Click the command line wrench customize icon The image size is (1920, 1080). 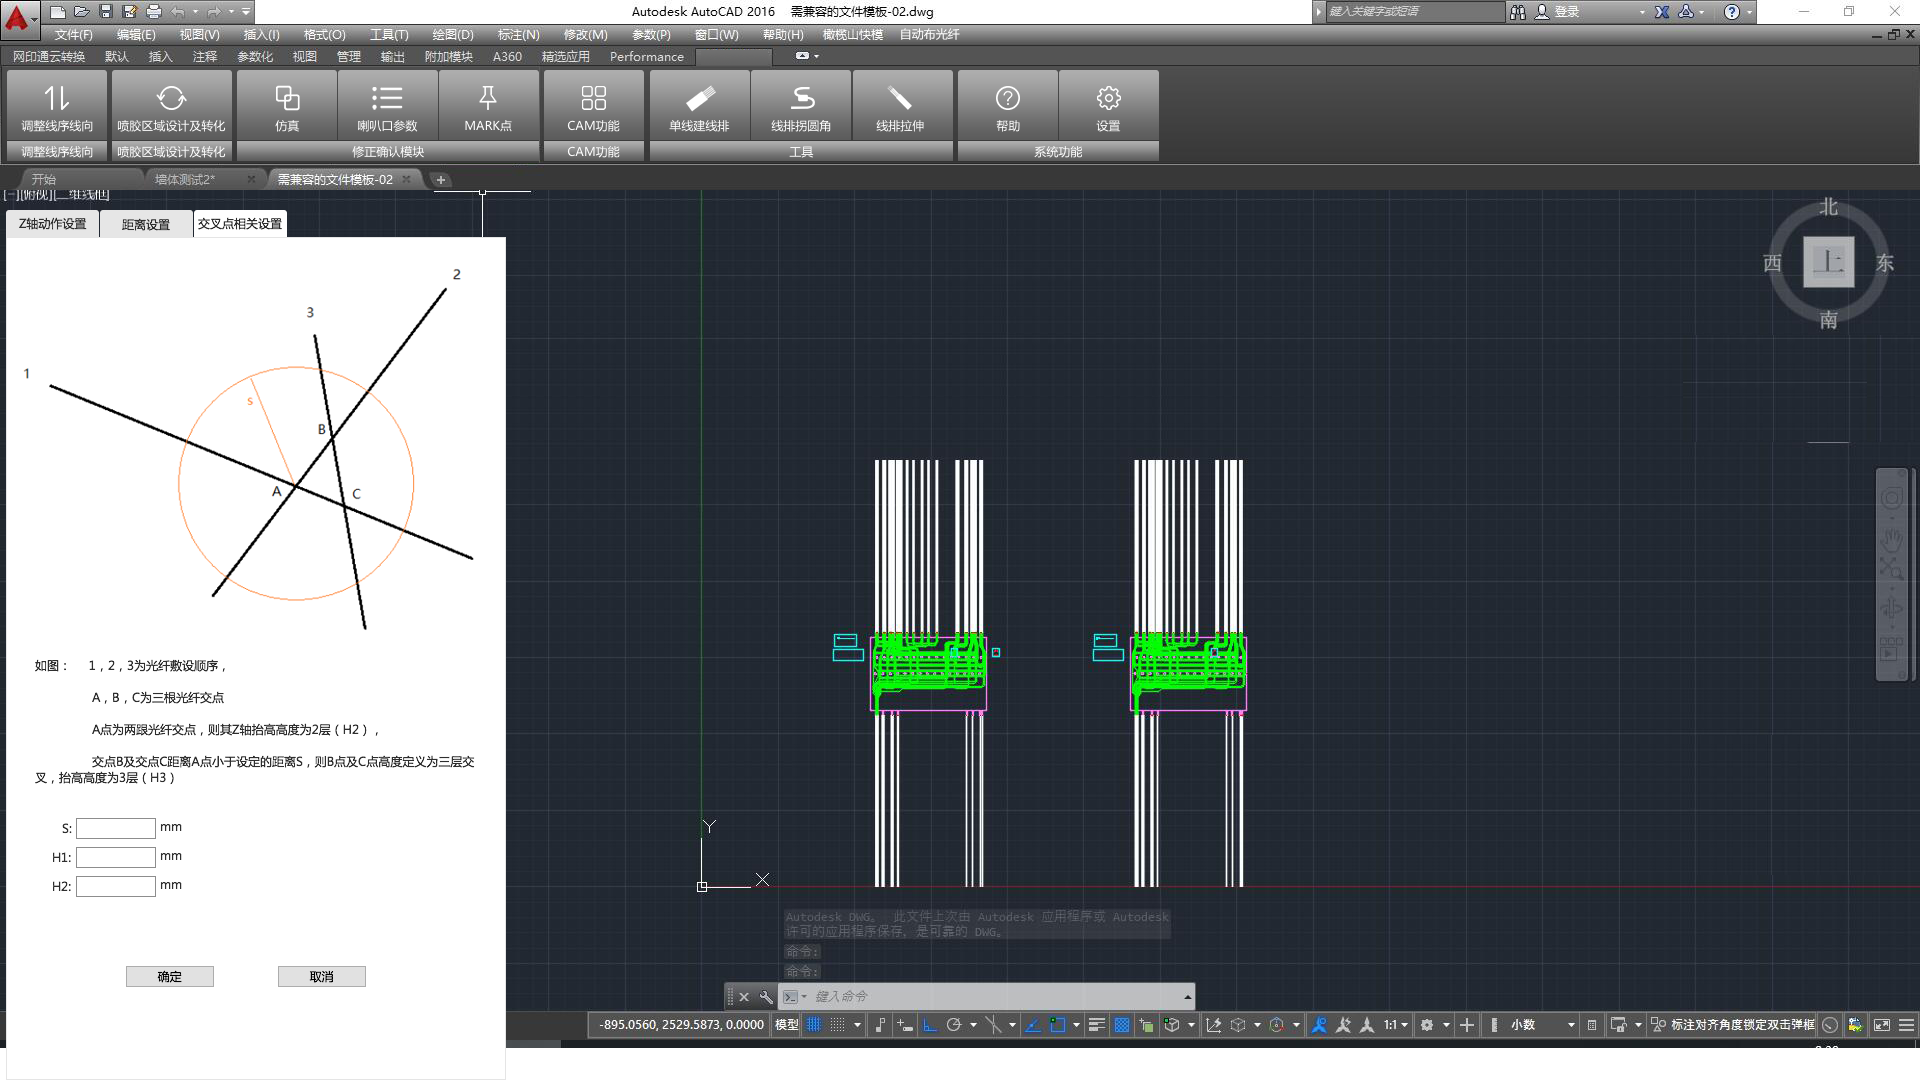click(766, 997)
